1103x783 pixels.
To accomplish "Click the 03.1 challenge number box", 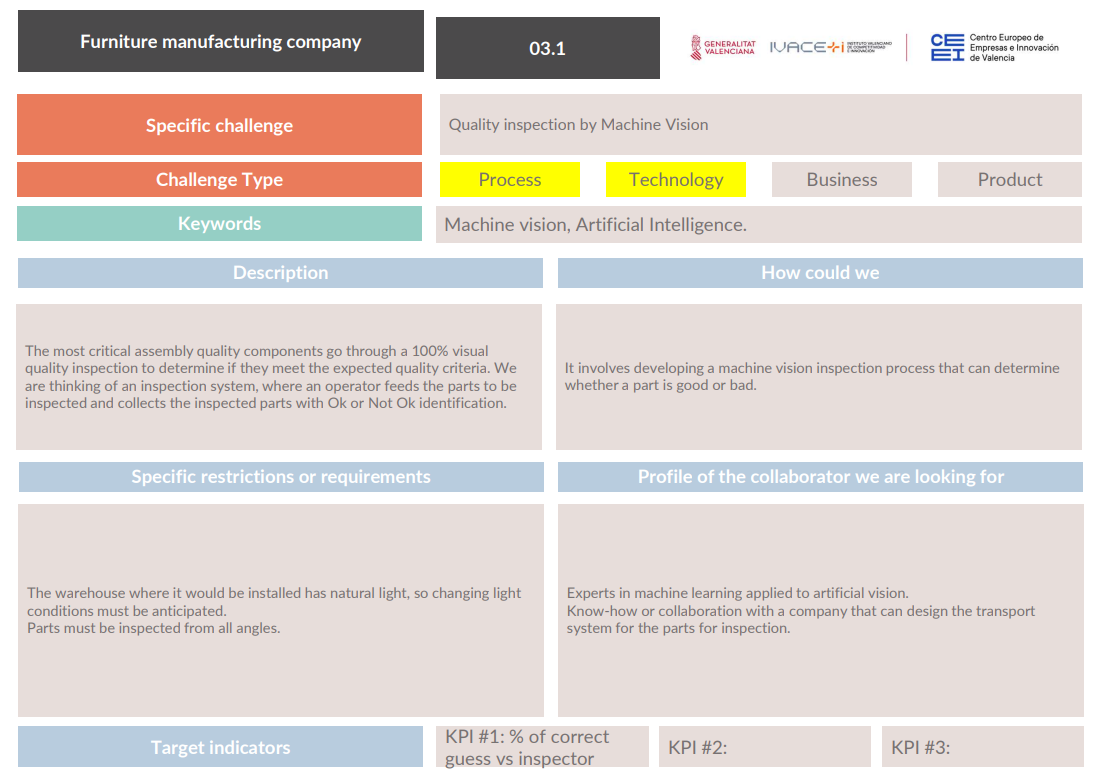I will click(547, 48).
